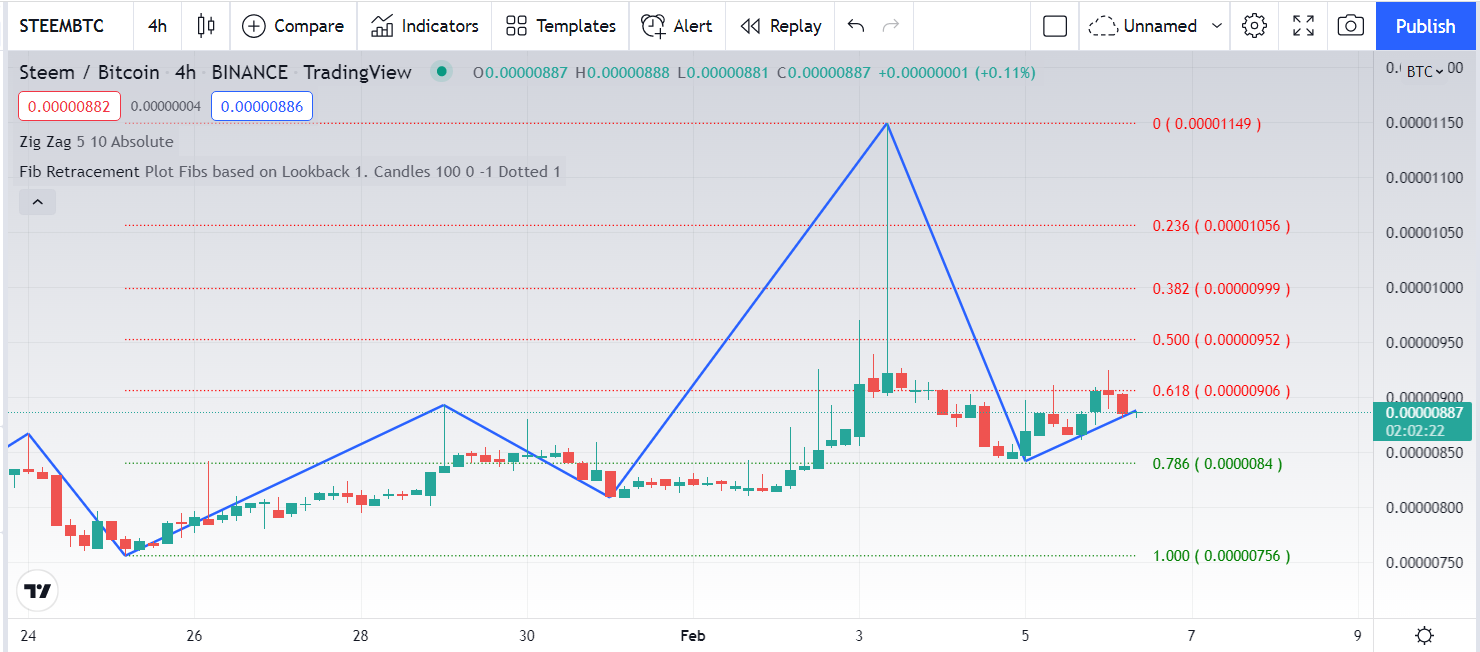Open the Indicators dialog
Viewport: 1480px width, 652px height.
[x=424, y=26]
